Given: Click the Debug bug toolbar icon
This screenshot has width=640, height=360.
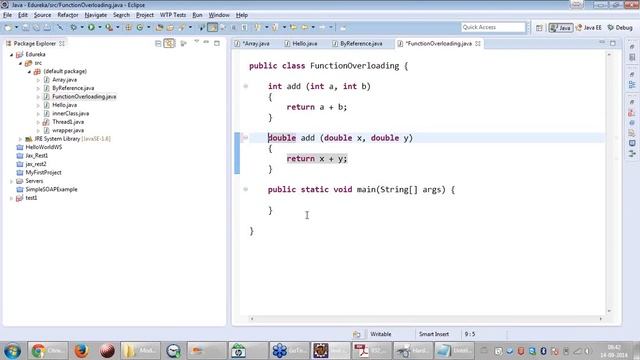Looking at the screenshot, I should (x=73, y=27).
